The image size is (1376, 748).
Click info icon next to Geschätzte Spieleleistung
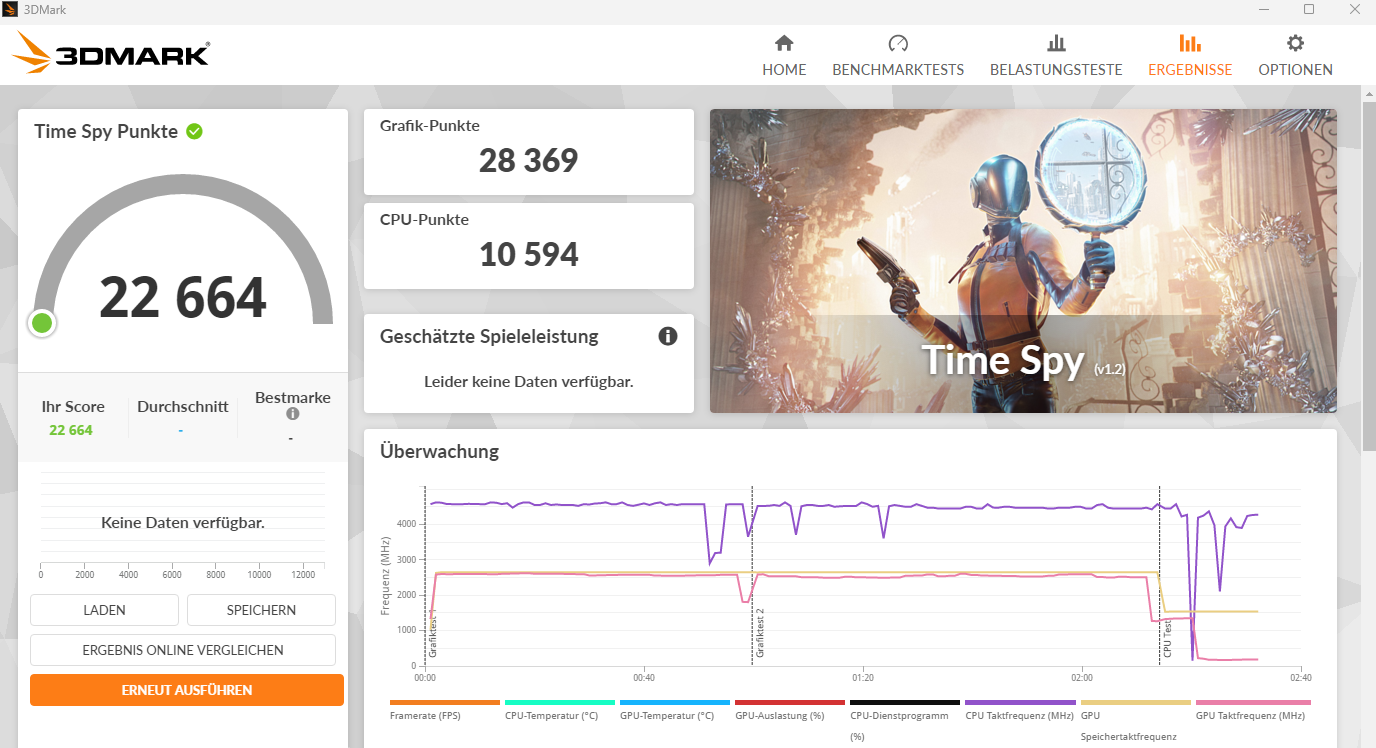[668, 336]
